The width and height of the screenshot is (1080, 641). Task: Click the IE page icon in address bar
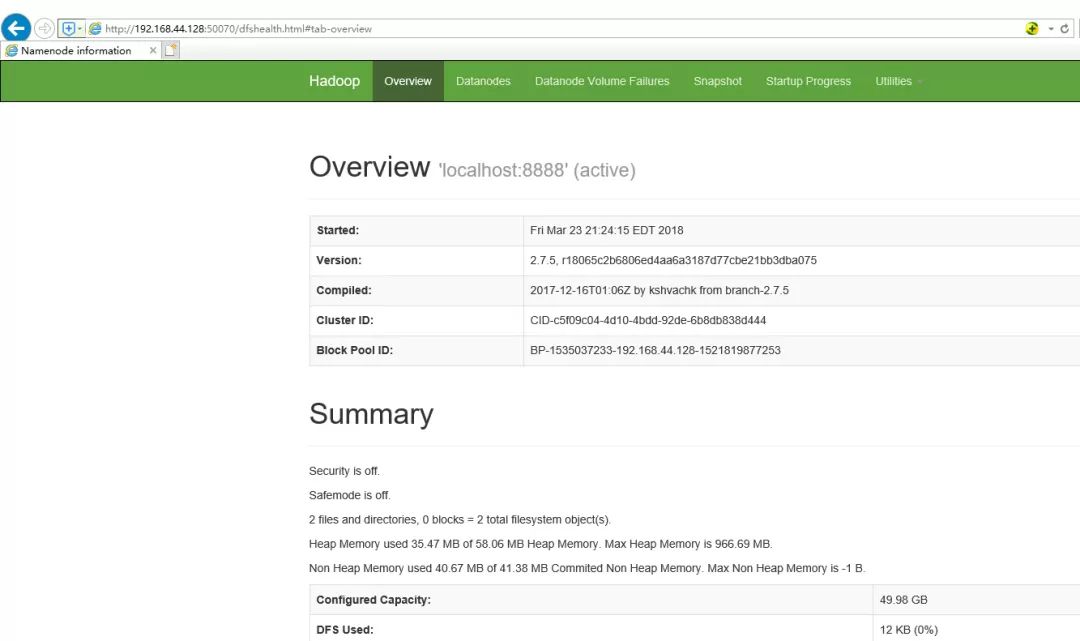coord(95,28)
